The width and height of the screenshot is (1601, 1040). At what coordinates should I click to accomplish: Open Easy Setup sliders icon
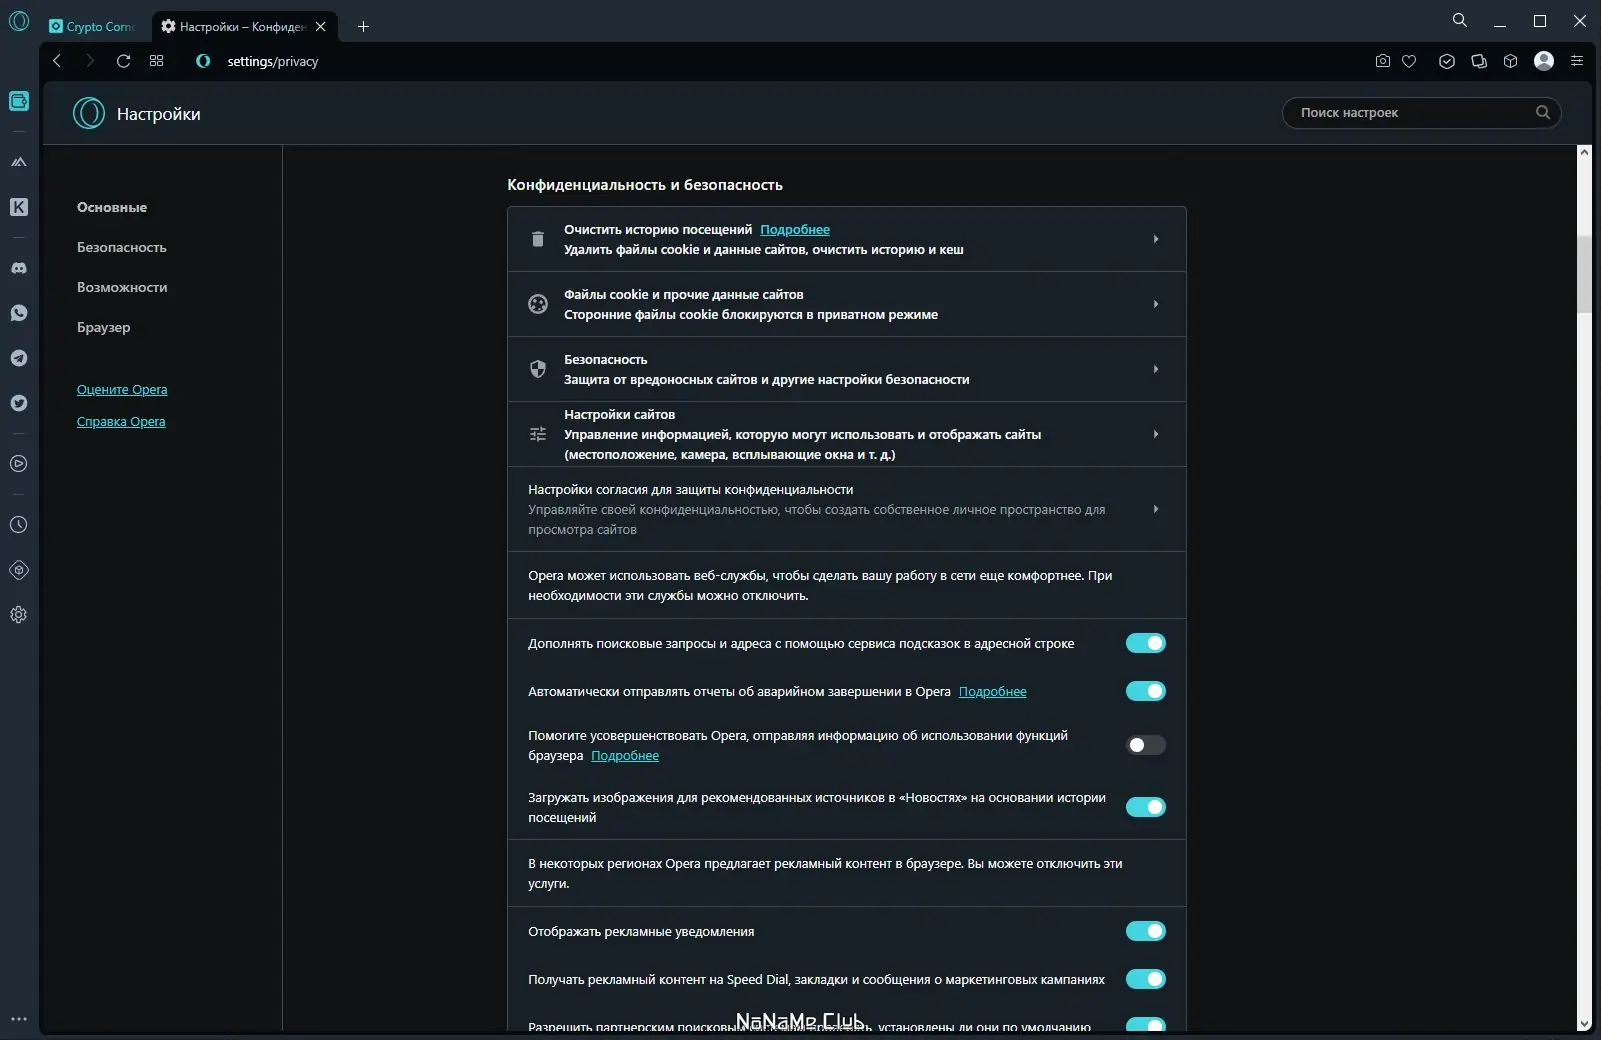click(1577, 61)
